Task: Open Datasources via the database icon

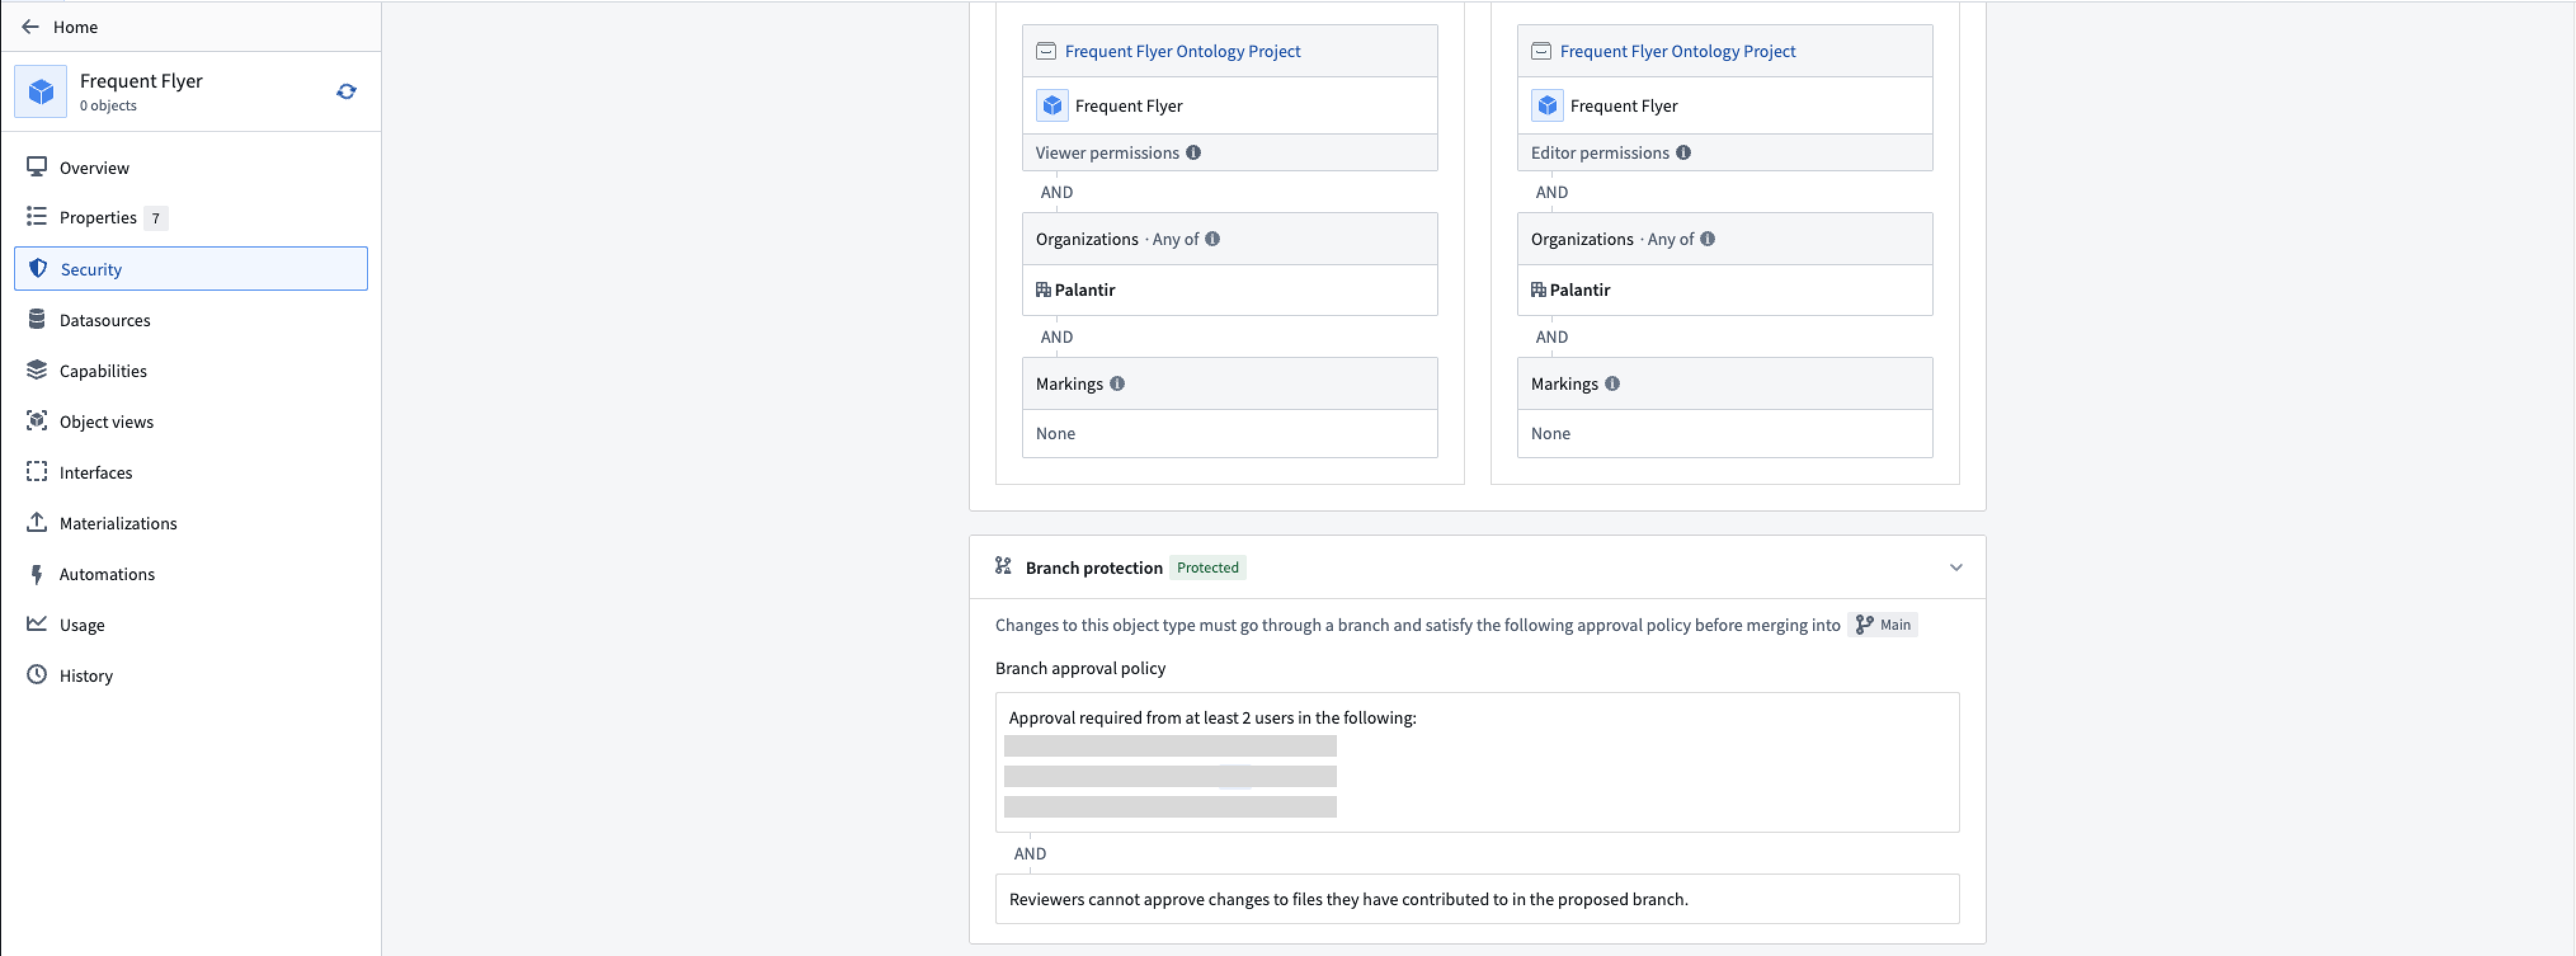Action: (x=37, y=319)
